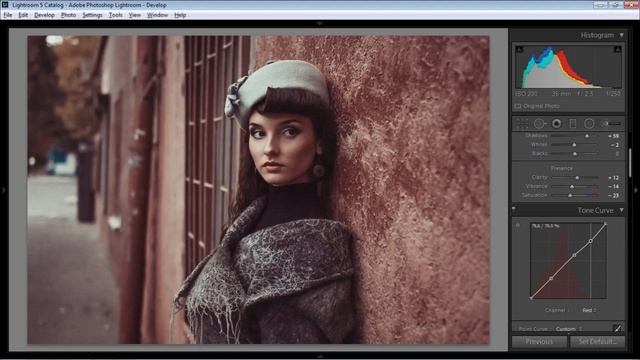The height and width of the screenshot is (360, 640).
Task: Click the Lightroom app icon in title bar
Action: pyautogui.click(x=4, y=5)
